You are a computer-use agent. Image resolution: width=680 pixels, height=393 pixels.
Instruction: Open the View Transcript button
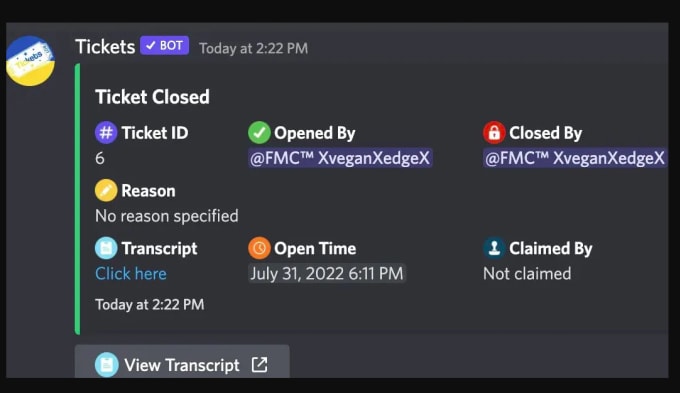tap(182, 362)
